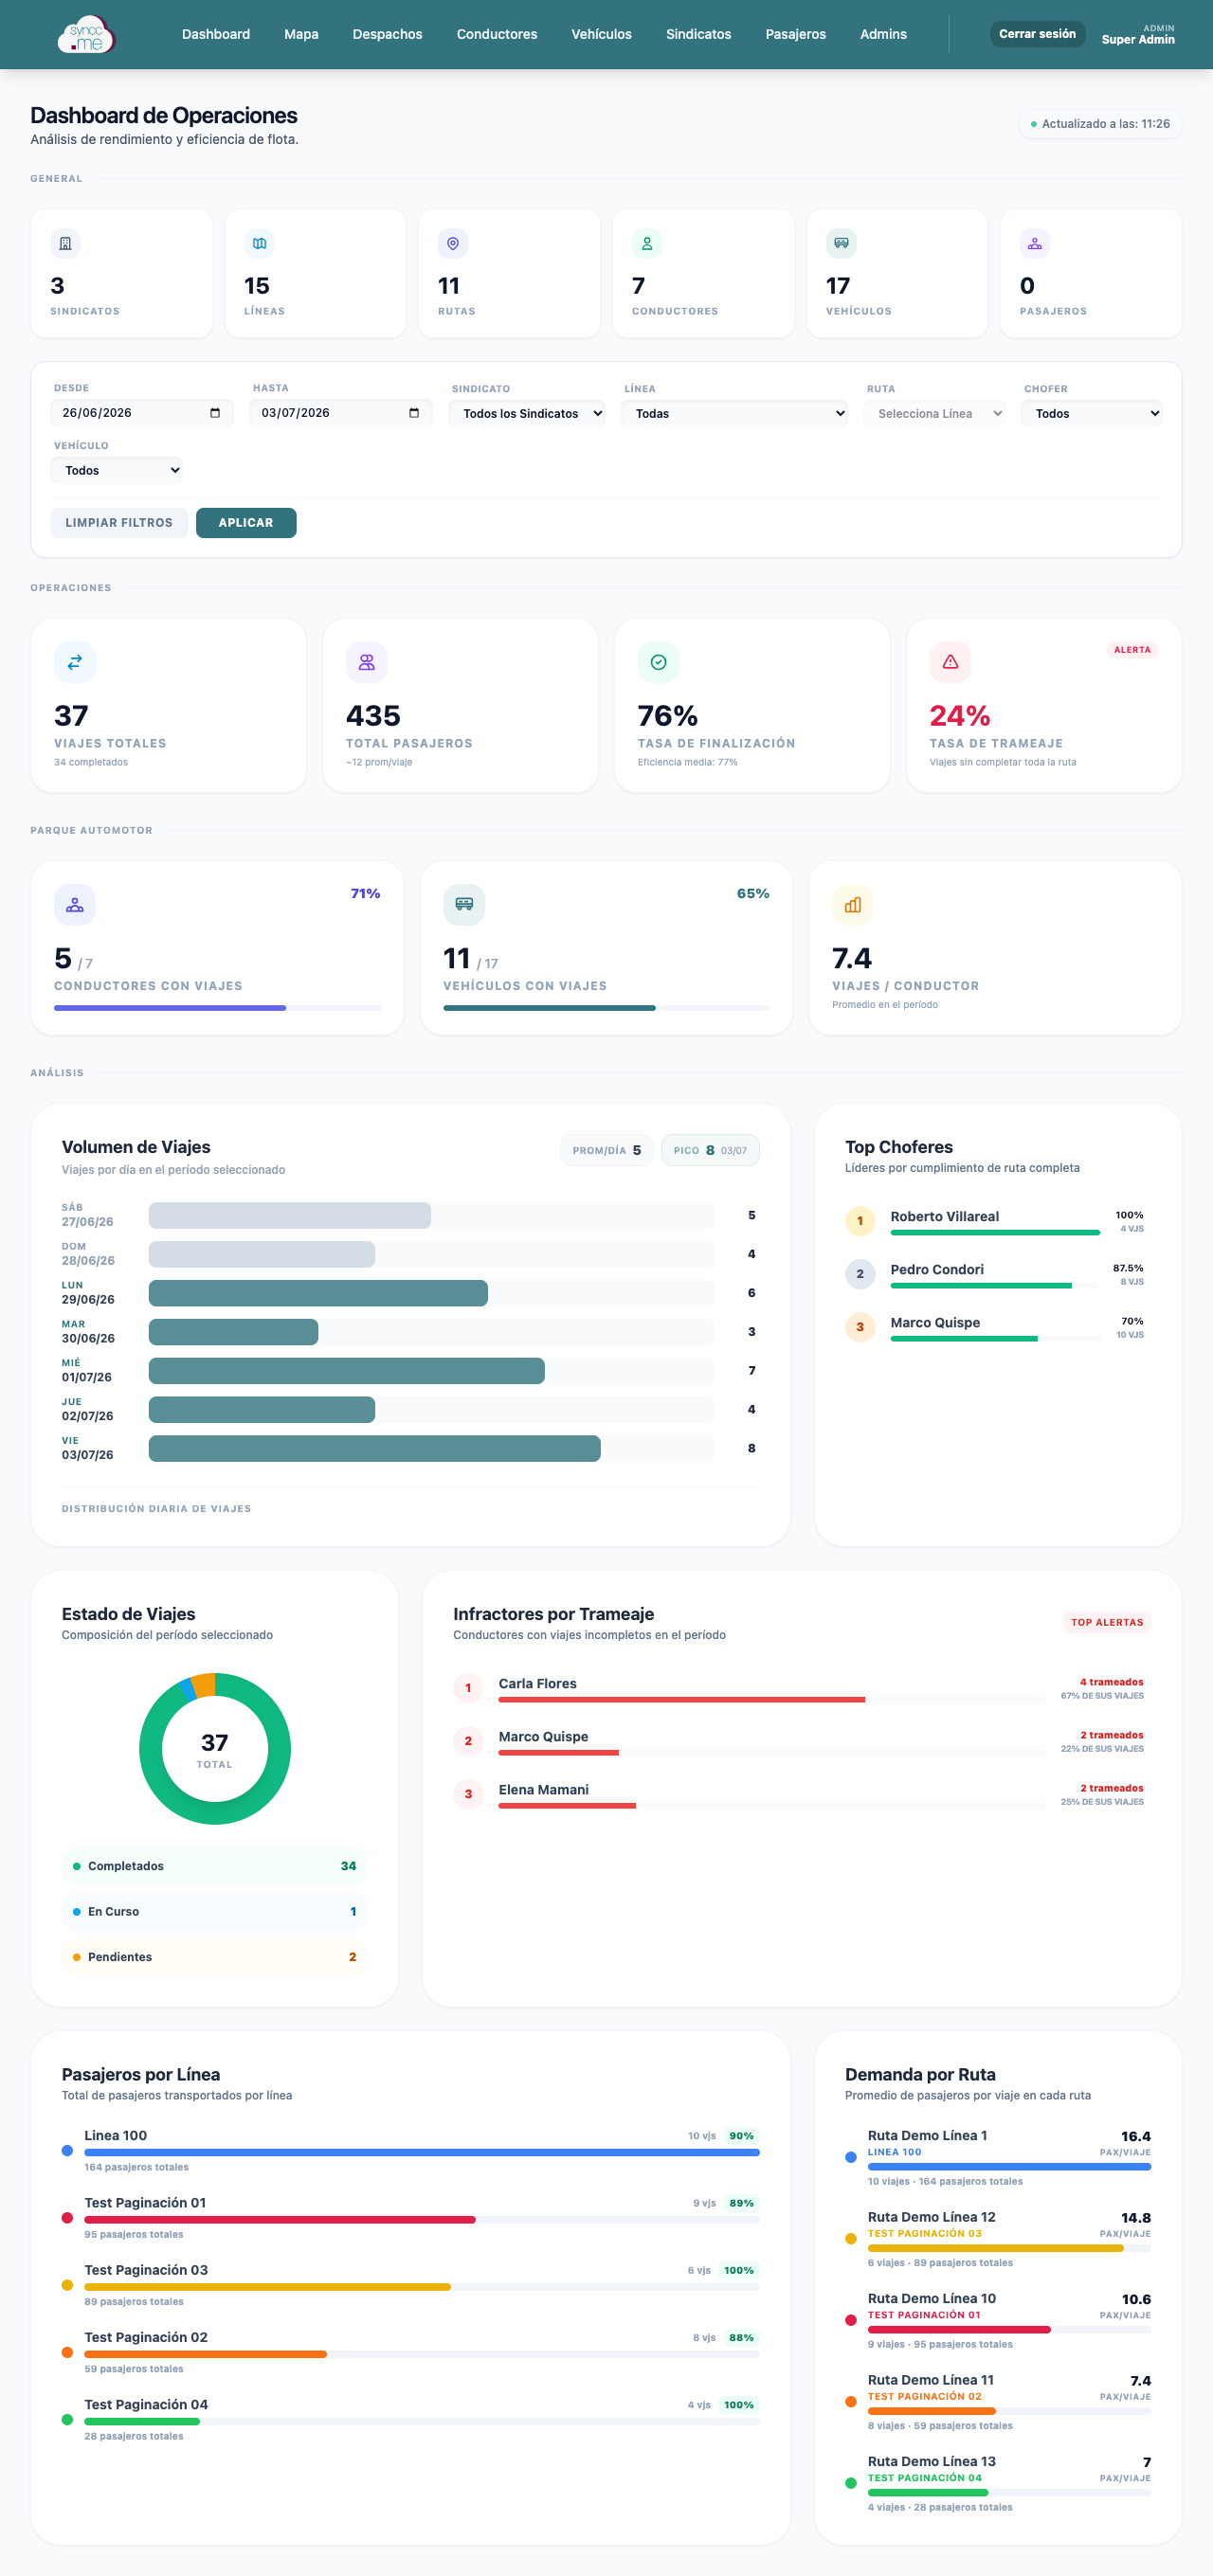Open the Ruta dropdown Selecciona Línea
Image resolution: width=1213 pixels, height=2576 pixels.
[934, 414]
